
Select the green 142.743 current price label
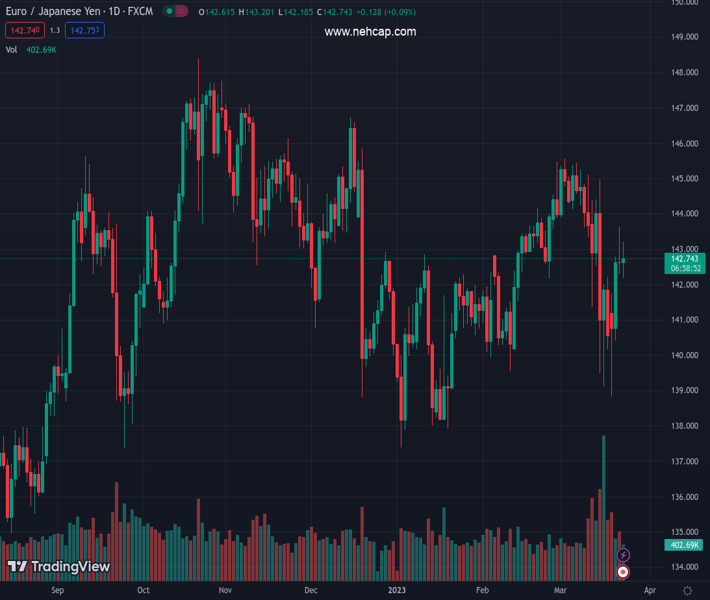pyautogui.click(x=685, y=259)
